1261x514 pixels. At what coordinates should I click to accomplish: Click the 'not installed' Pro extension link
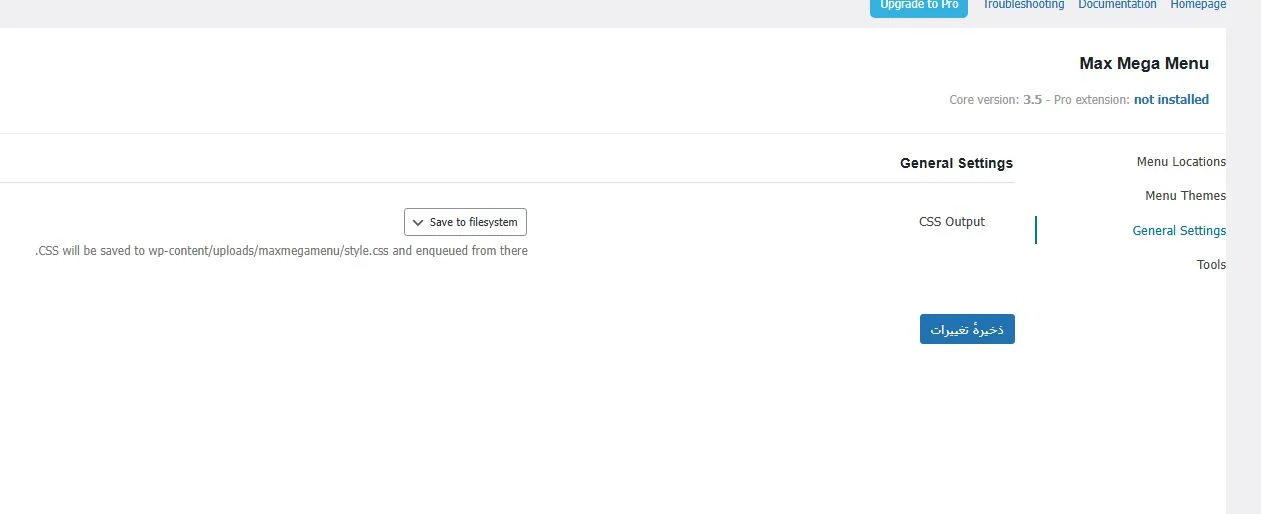(1171, 99)
